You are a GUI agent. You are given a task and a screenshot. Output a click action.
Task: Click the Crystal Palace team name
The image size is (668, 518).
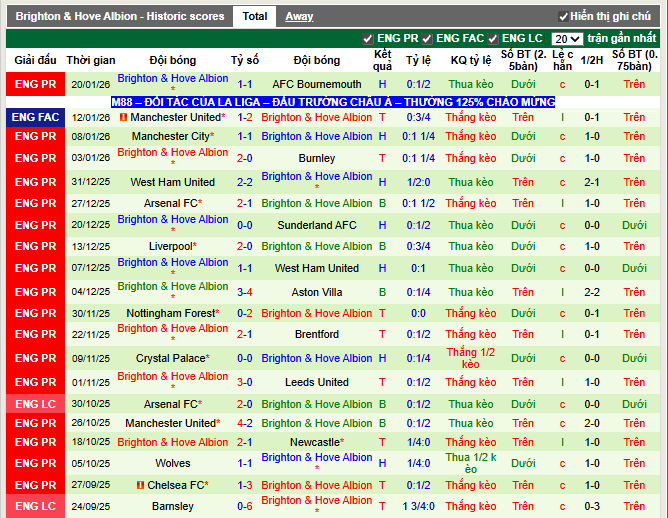click(171, 358)
